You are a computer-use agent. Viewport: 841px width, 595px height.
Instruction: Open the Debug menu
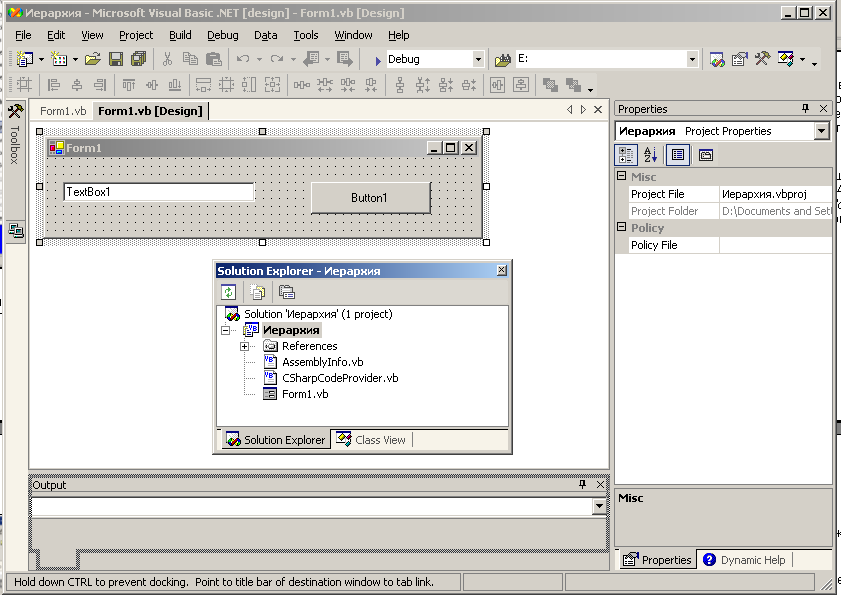coord(223,35)
